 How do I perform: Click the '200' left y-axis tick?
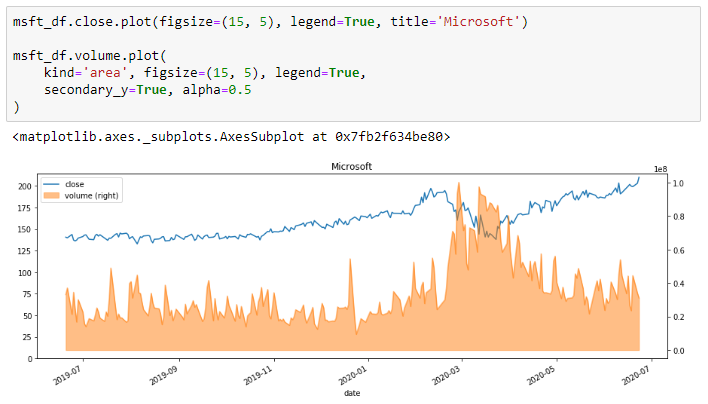click(25, 186)
